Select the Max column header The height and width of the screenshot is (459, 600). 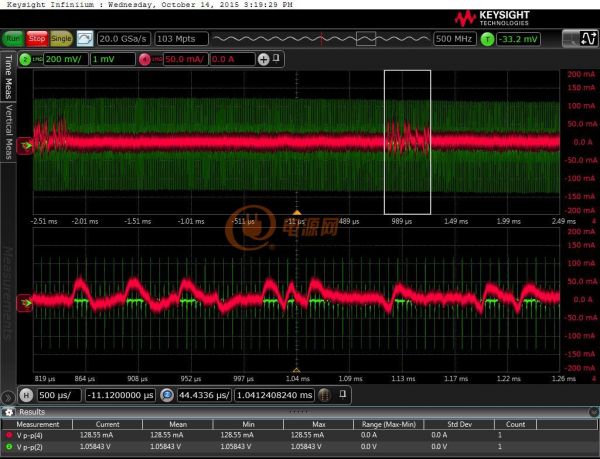[319, 424]
